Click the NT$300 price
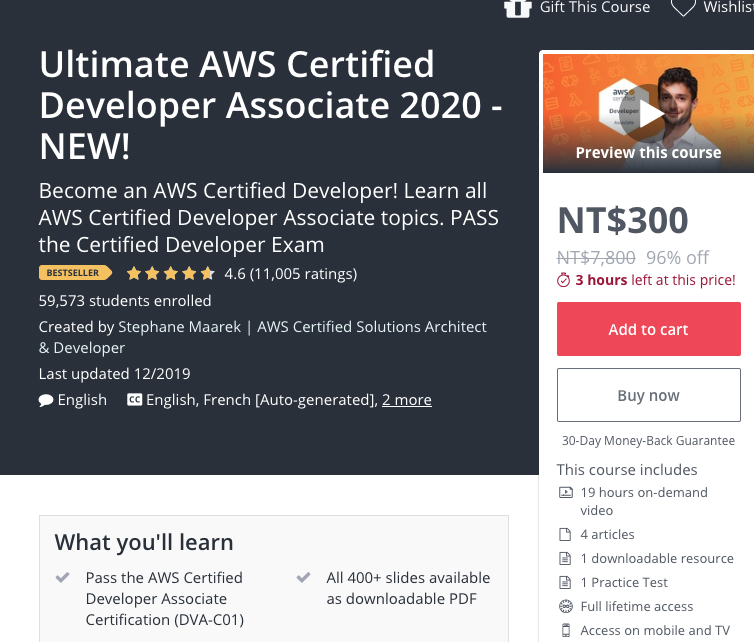 (x=622, y=220)
